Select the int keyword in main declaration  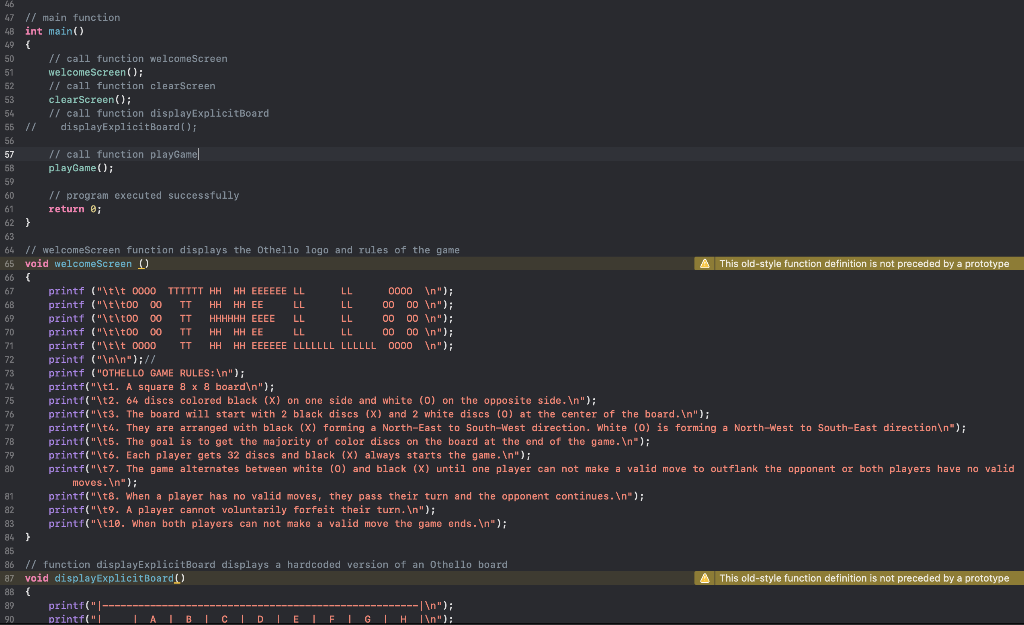tap(33, 31)
